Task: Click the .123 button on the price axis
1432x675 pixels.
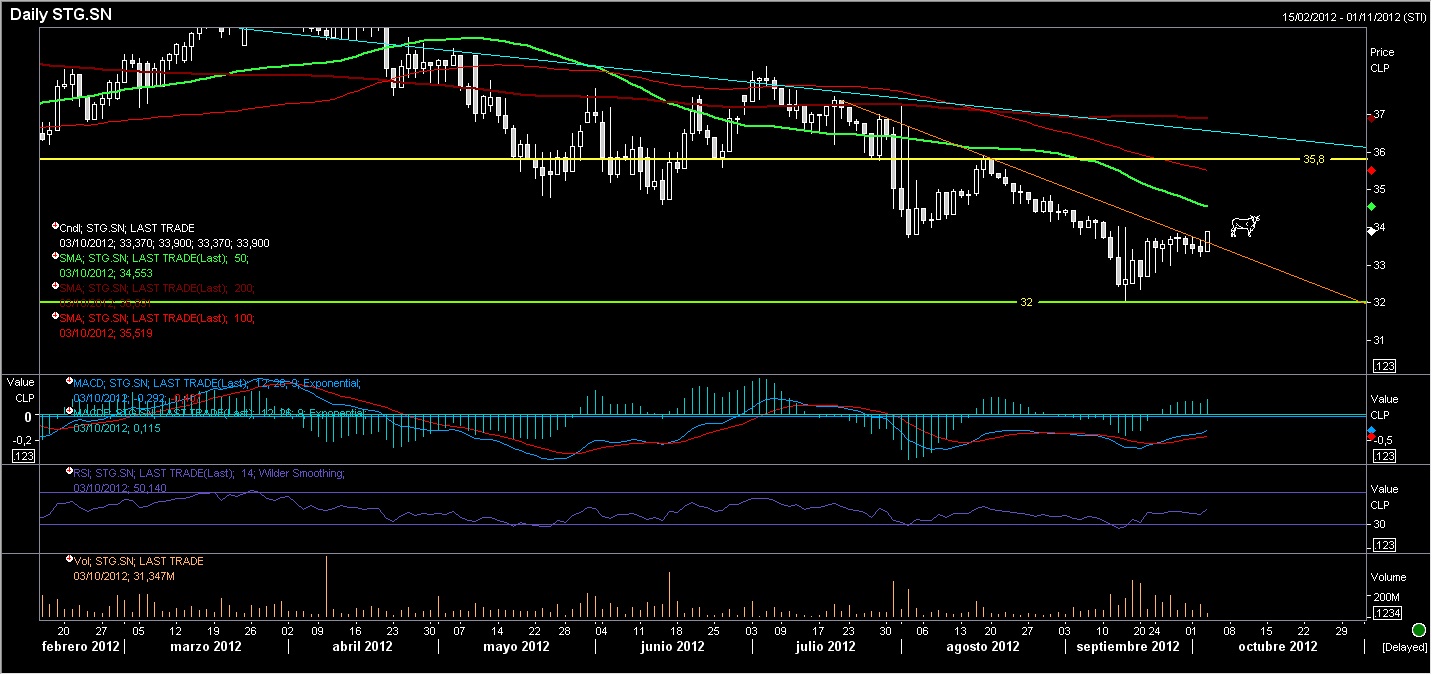Action: point(1385,366)
